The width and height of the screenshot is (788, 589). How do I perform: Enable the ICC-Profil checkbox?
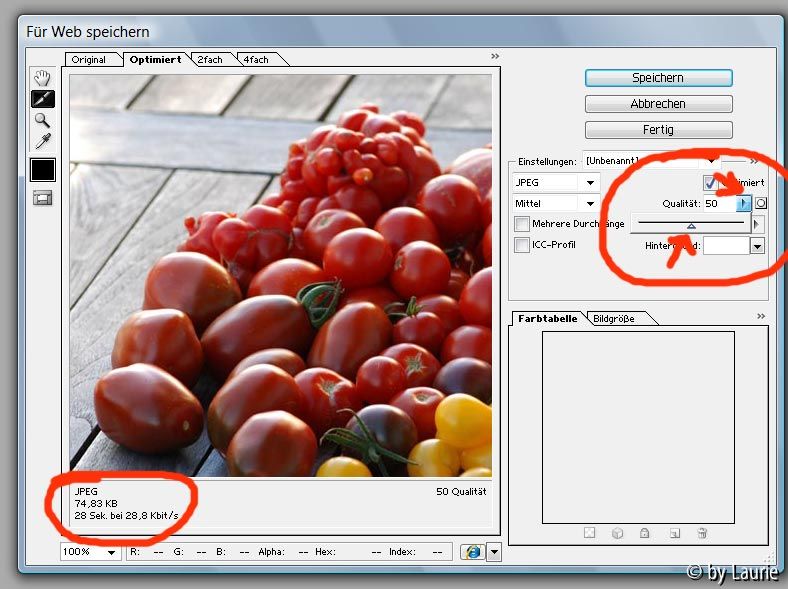(x=522, y=245)
